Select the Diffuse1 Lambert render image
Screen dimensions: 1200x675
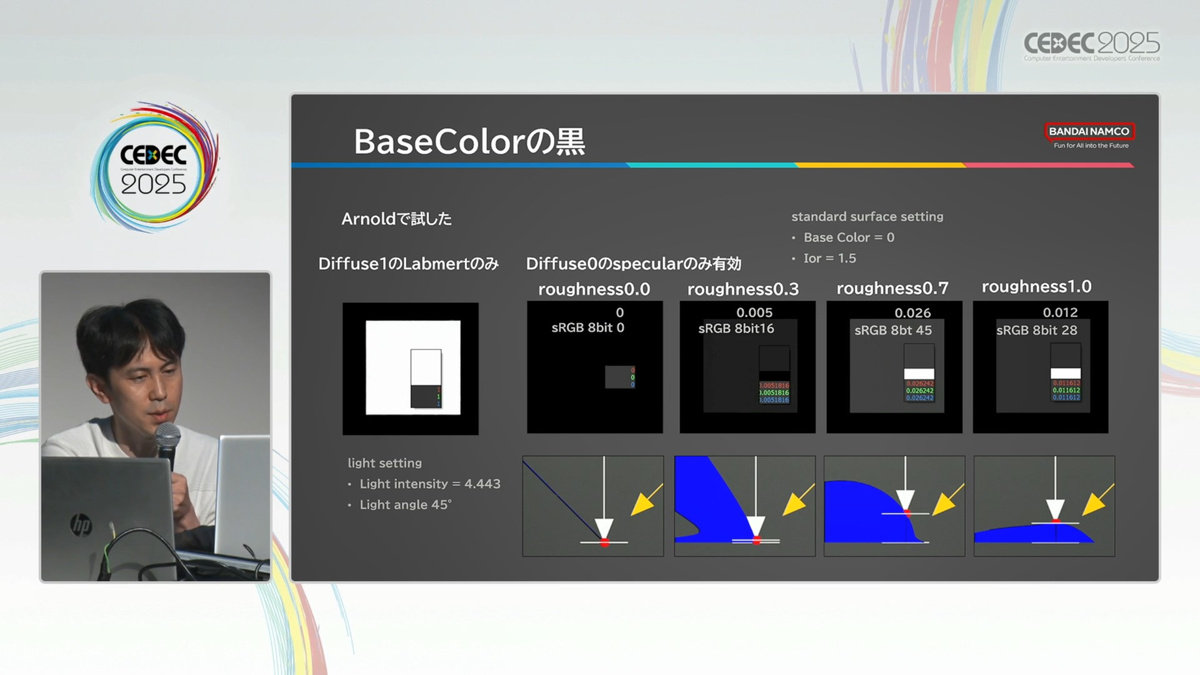(410, 368)
